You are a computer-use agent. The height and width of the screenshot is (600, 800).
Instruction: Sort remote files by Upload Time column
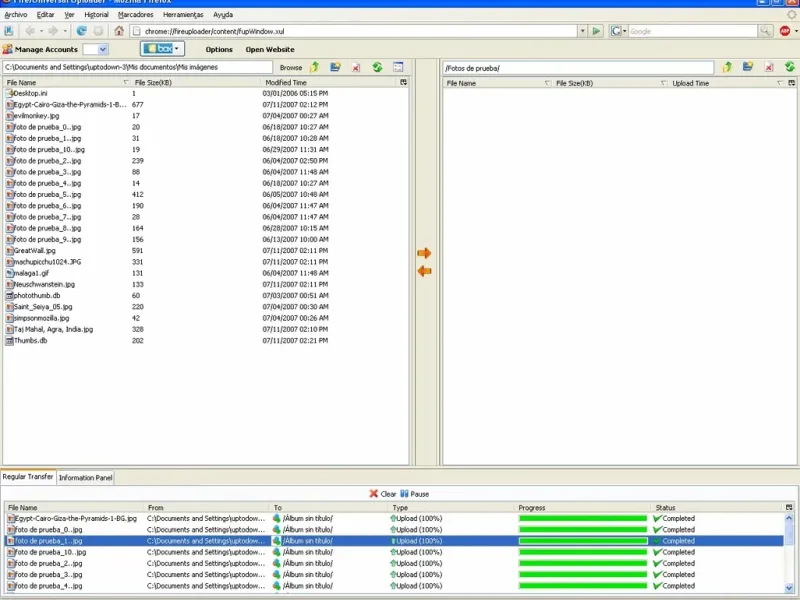click(x=726, y=83)
